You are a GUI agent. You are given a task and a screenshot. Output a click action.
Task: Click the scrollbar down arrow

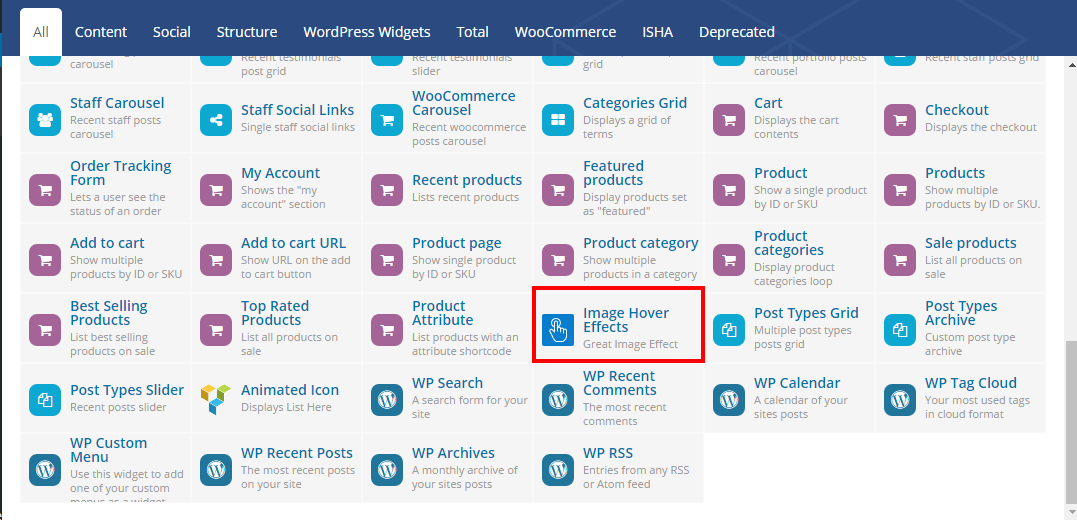point(1071,512)
